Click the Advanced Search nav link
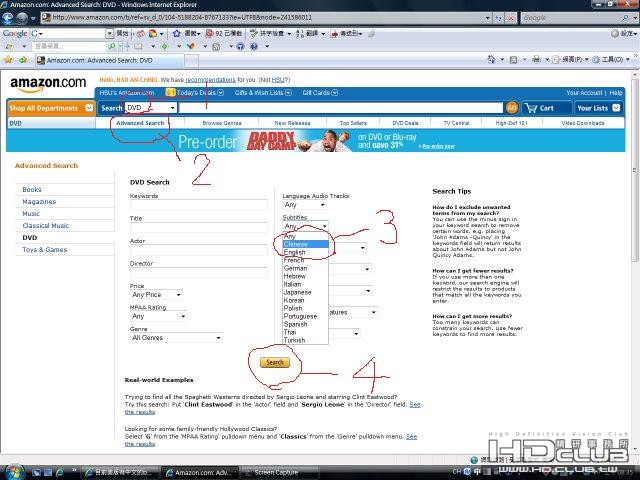Image resolution: width=640 pixels, height=480 pixels. point(140,123)
